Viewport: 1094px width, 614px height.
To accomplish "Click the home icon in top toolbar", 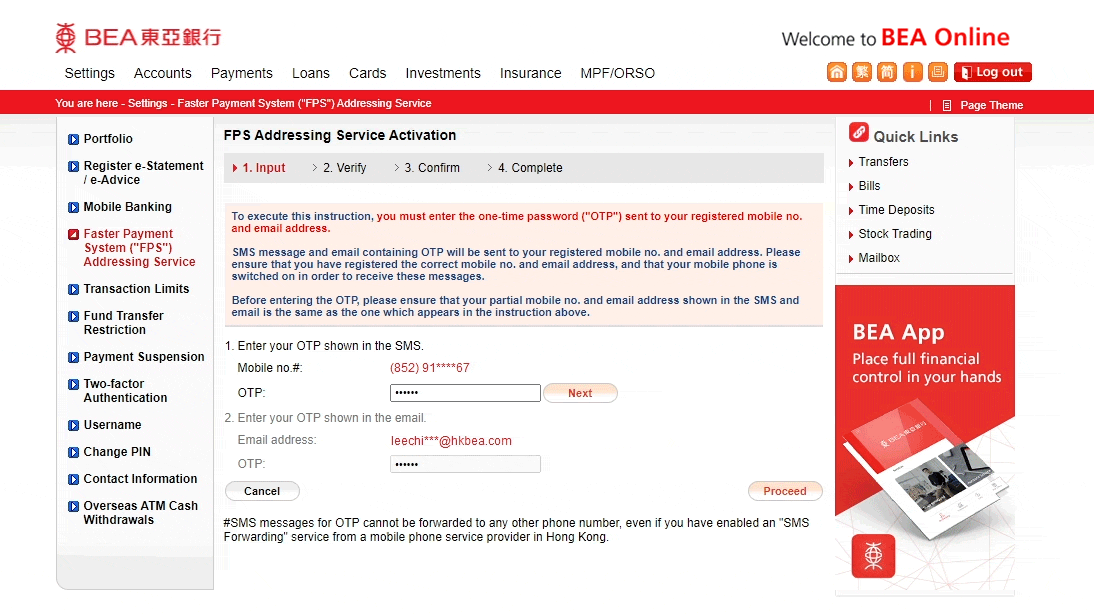I will tap(837, 72).
